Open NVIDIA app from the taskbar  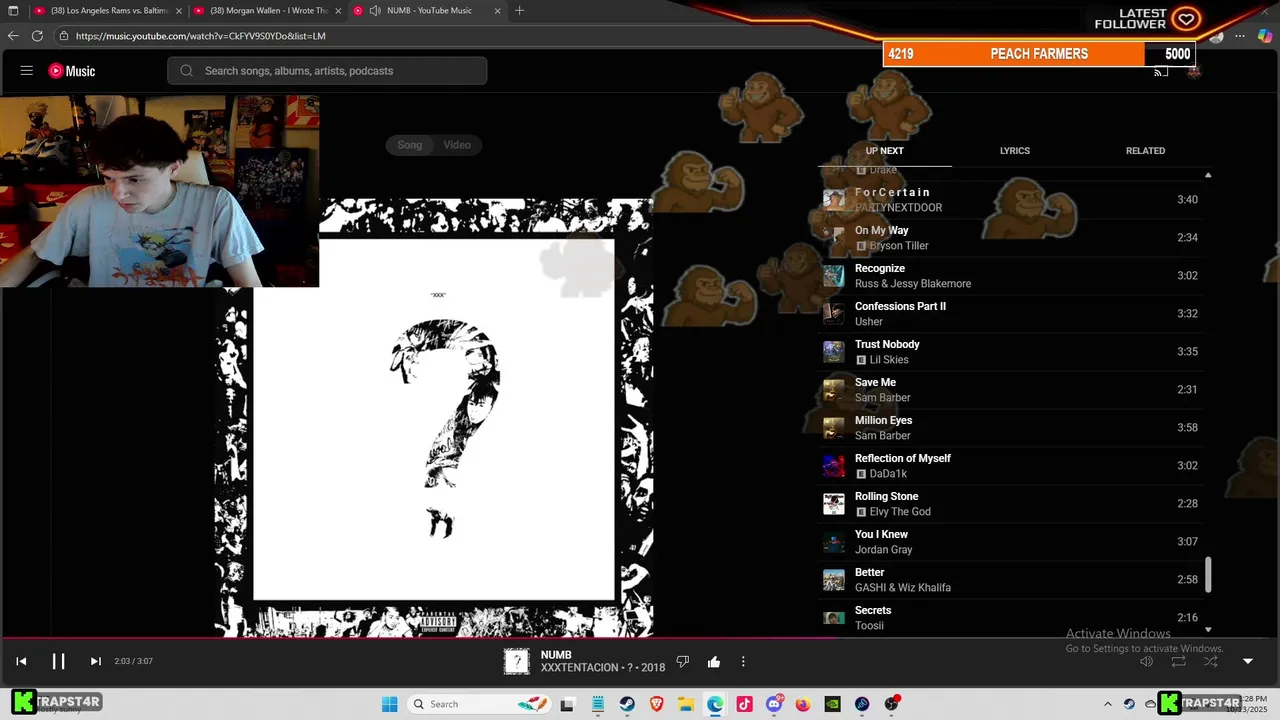832,704
